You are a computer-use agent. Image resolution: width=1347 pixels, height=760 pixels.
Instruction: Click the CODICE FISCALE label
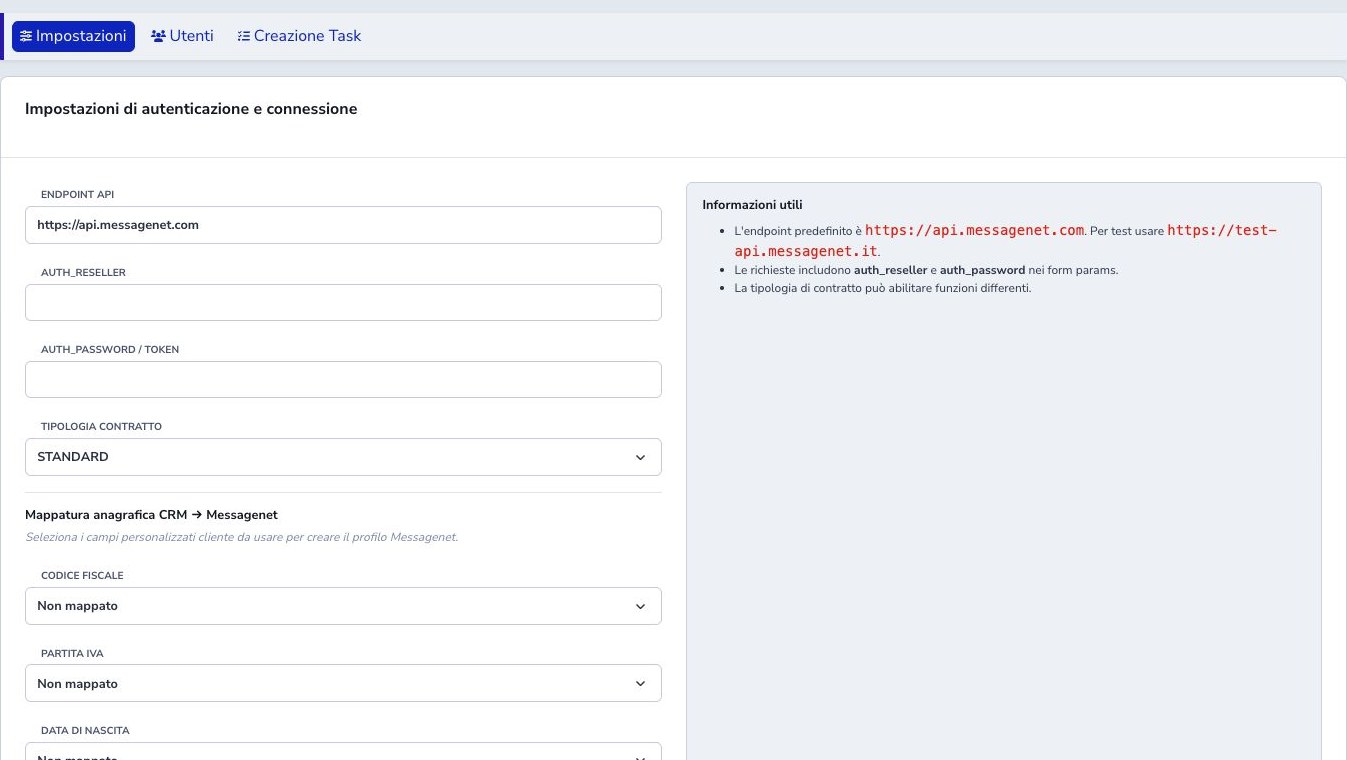pos(82,576)
